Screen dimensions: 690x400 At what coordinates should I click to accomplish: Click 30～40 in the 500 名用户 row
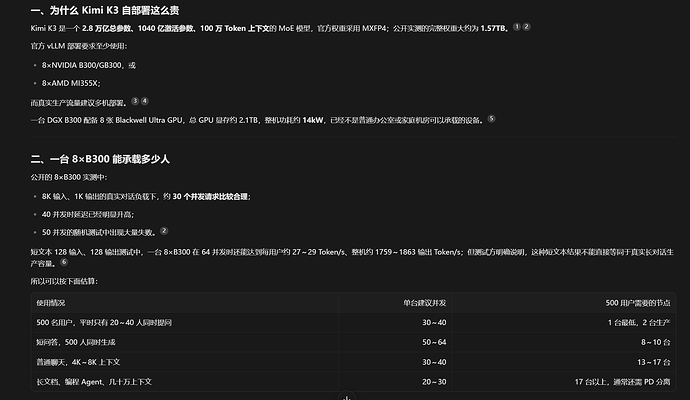434,323
